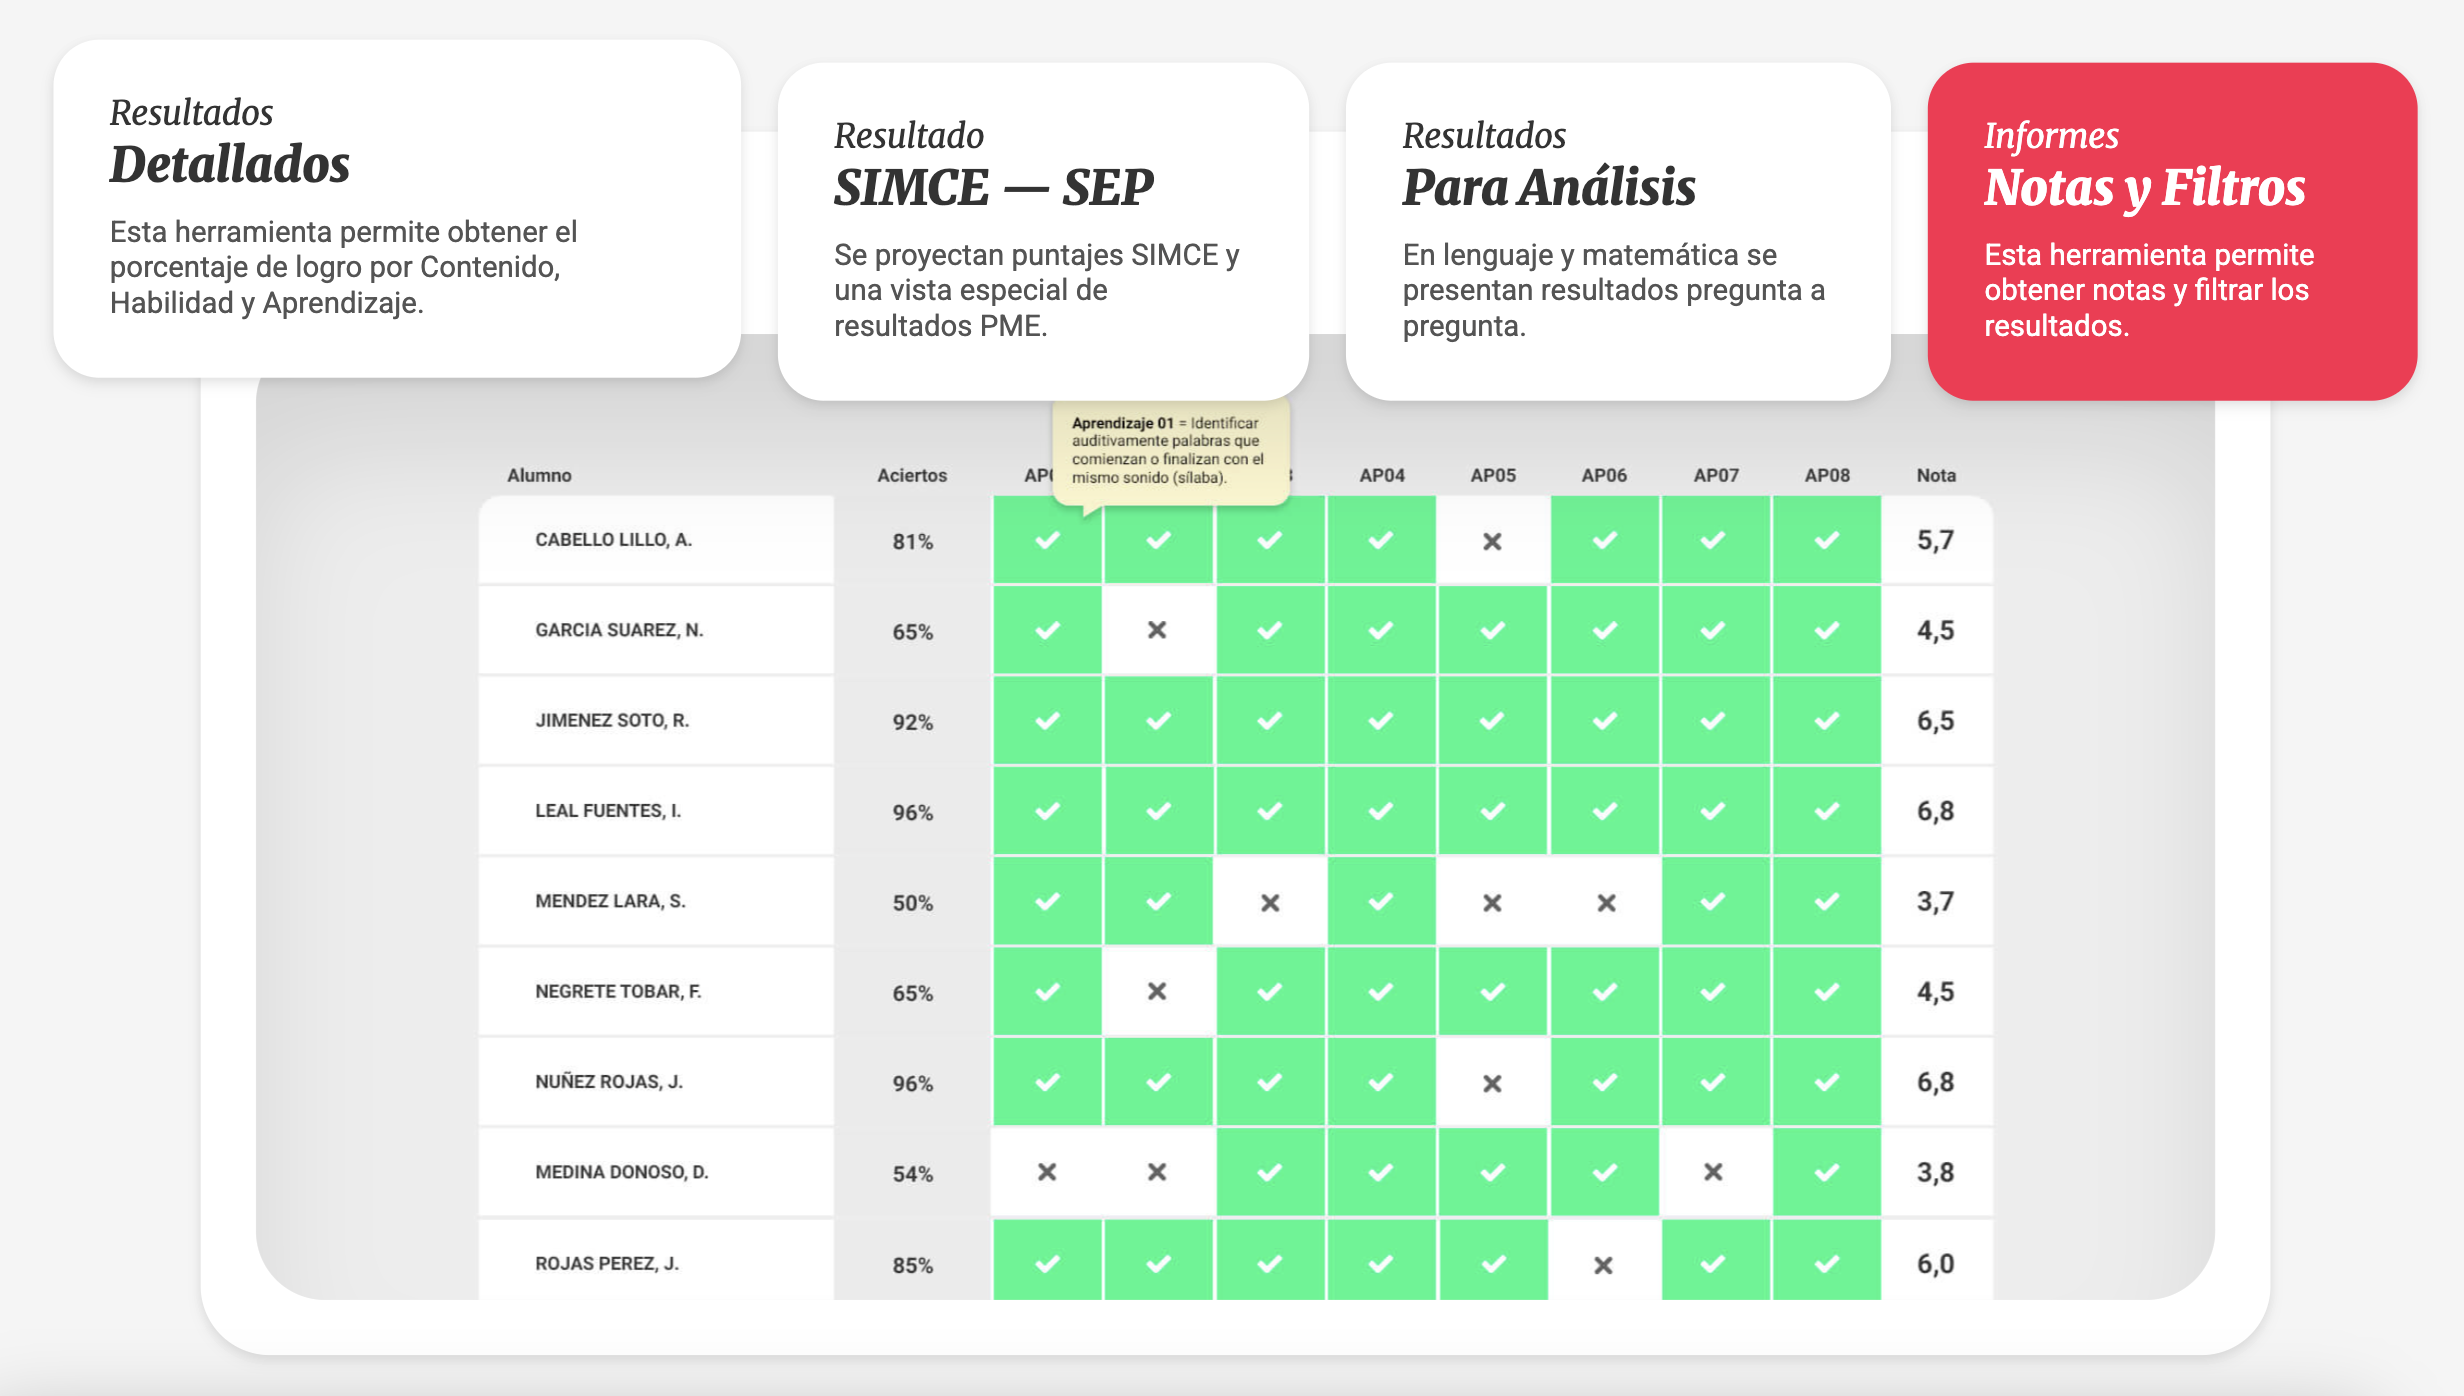Switch to Resultado SIMCE — SEP card
The height and width of the screenshot is (1396, 2464).
(x=1042, y=231)
